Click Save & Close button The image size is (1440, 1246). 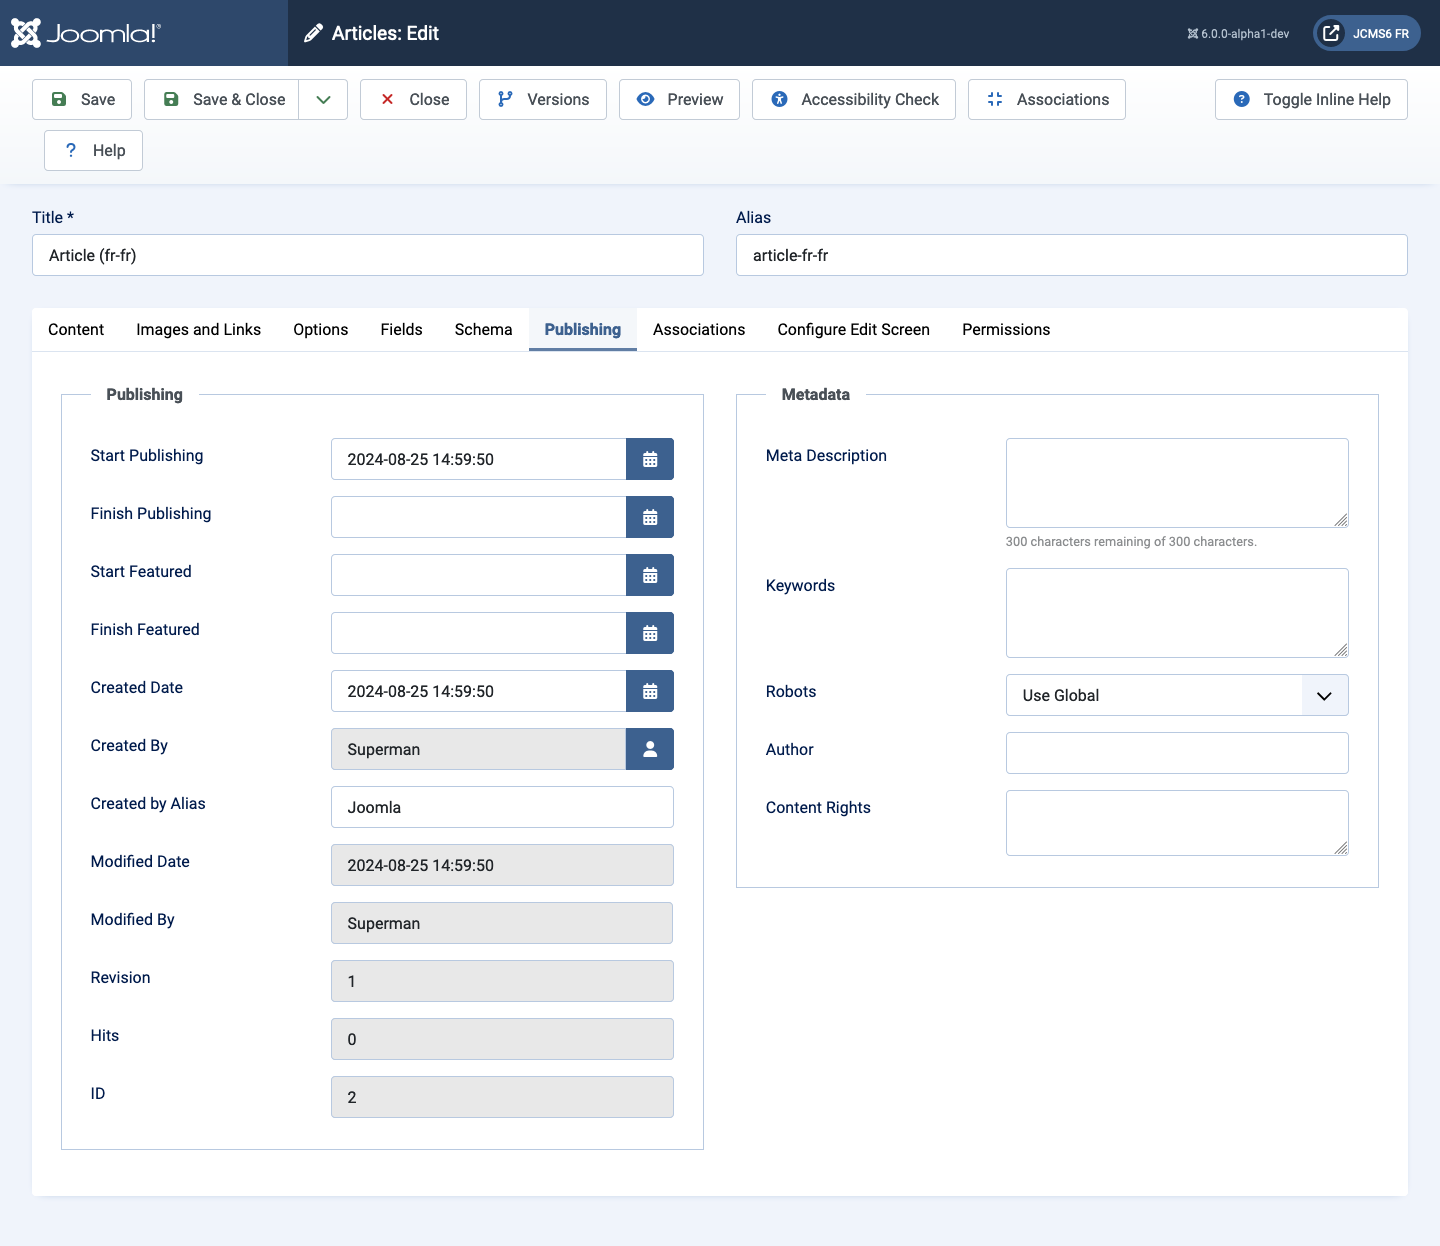click(222, 99)
